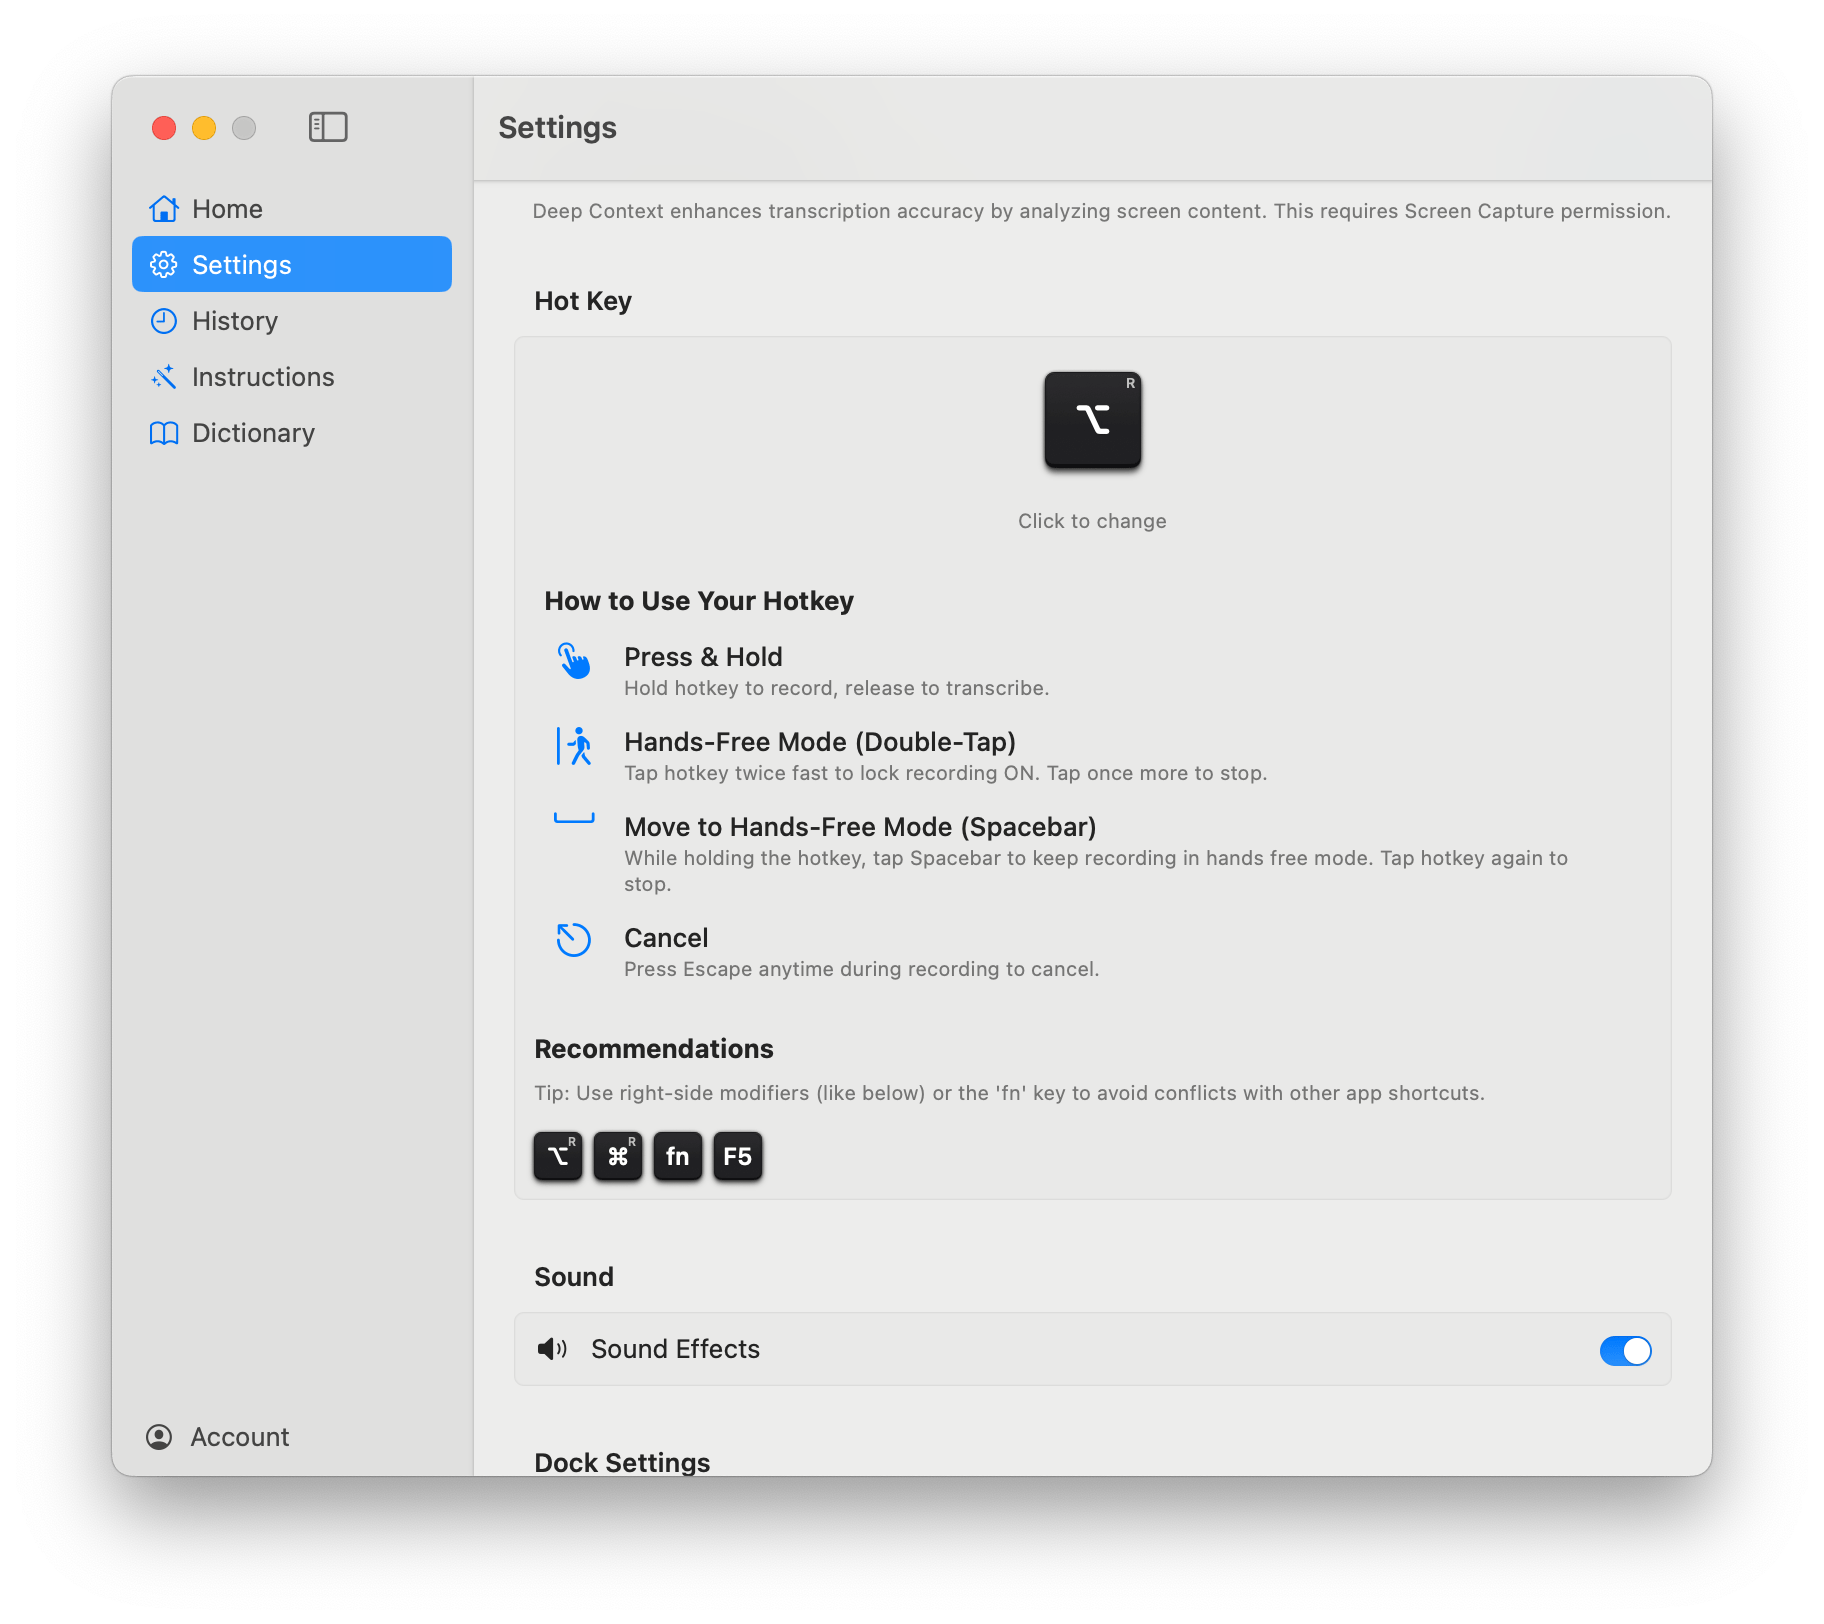The width and height of the screenshot is (1824, 1624).
Task: Click the Cancel circular arrow icon
Action: tap(574, 939)
